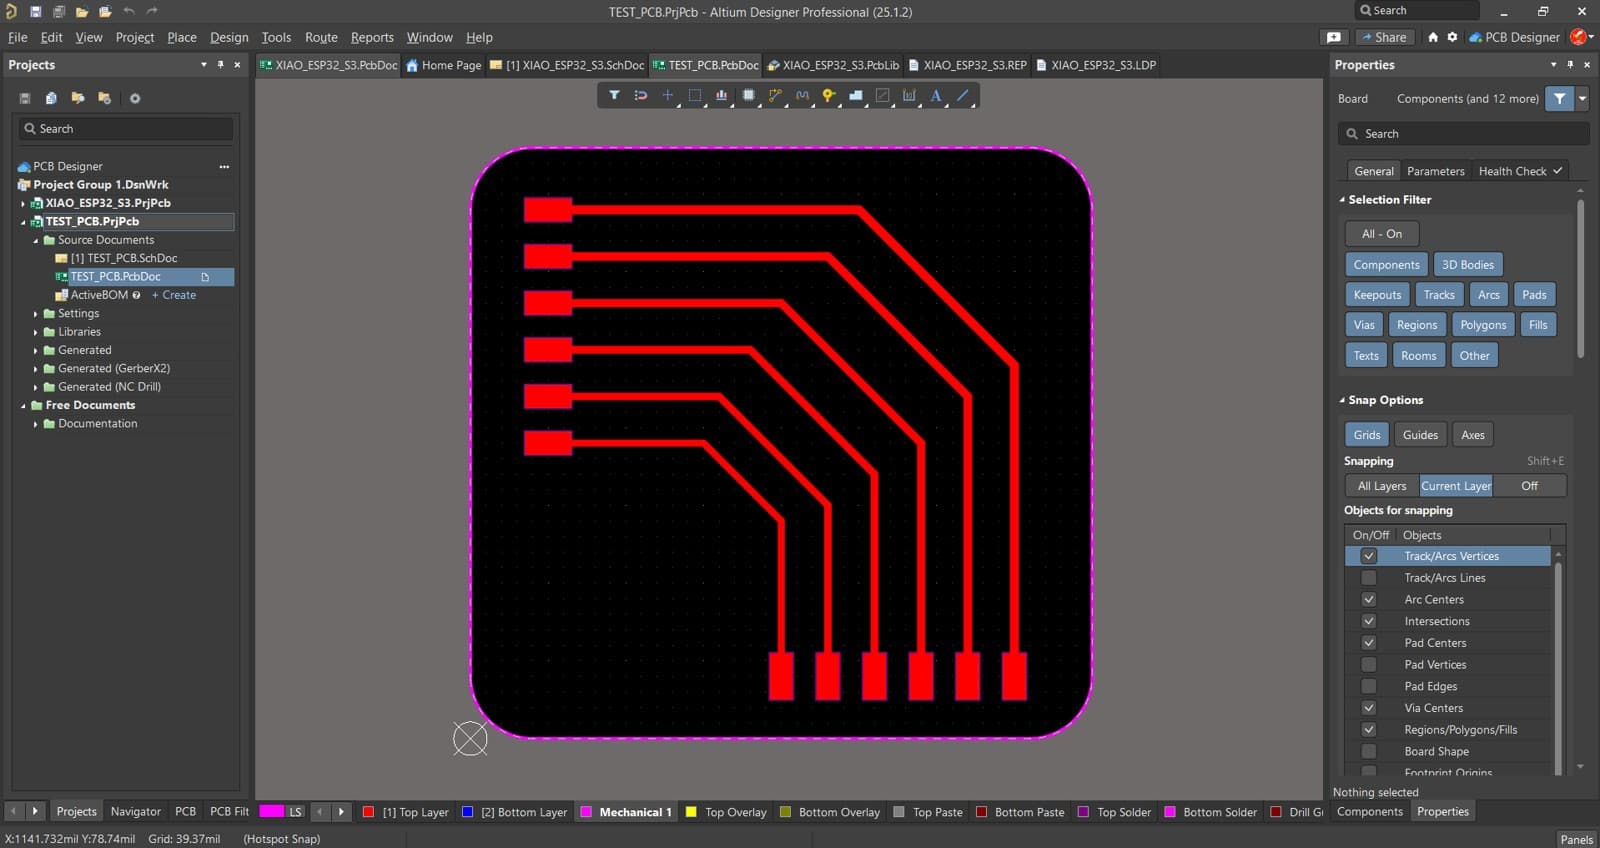Click the Properties panel filter funnel button

pos(1559,98)
